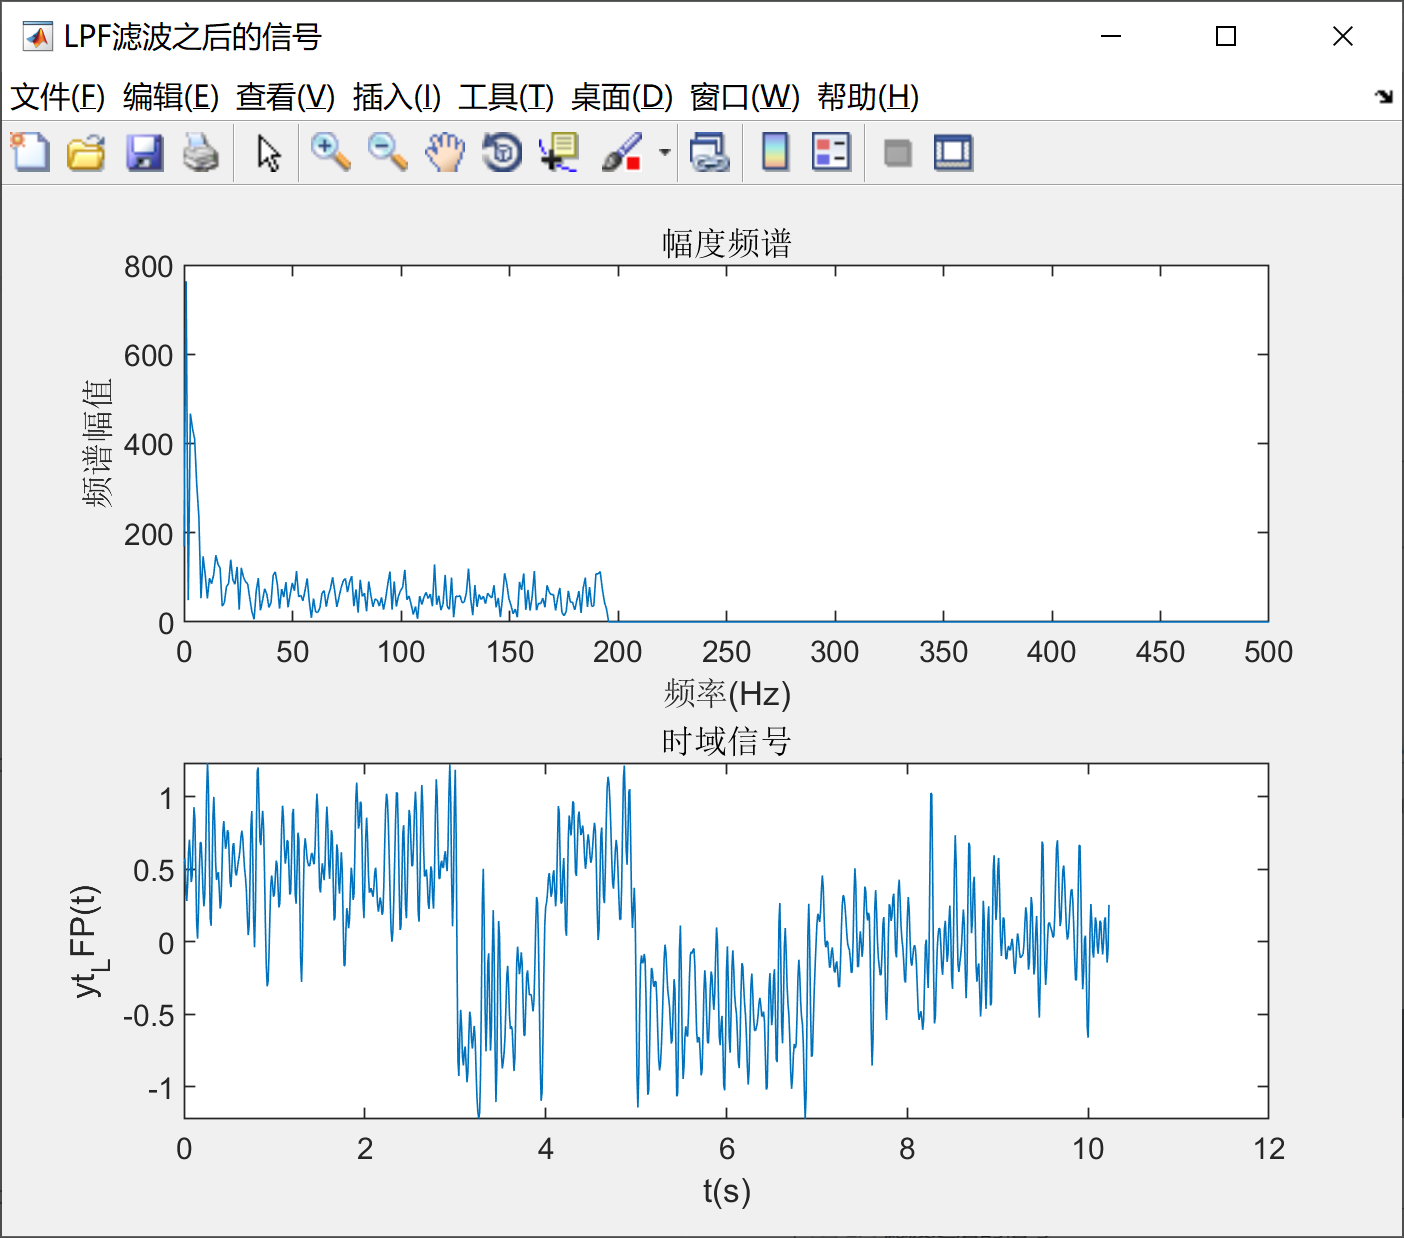Image resolution: width=1404 pixels, height=1238 pixels.
Task: Open the 查看(V) menu
Action: (x=285, y=97)
